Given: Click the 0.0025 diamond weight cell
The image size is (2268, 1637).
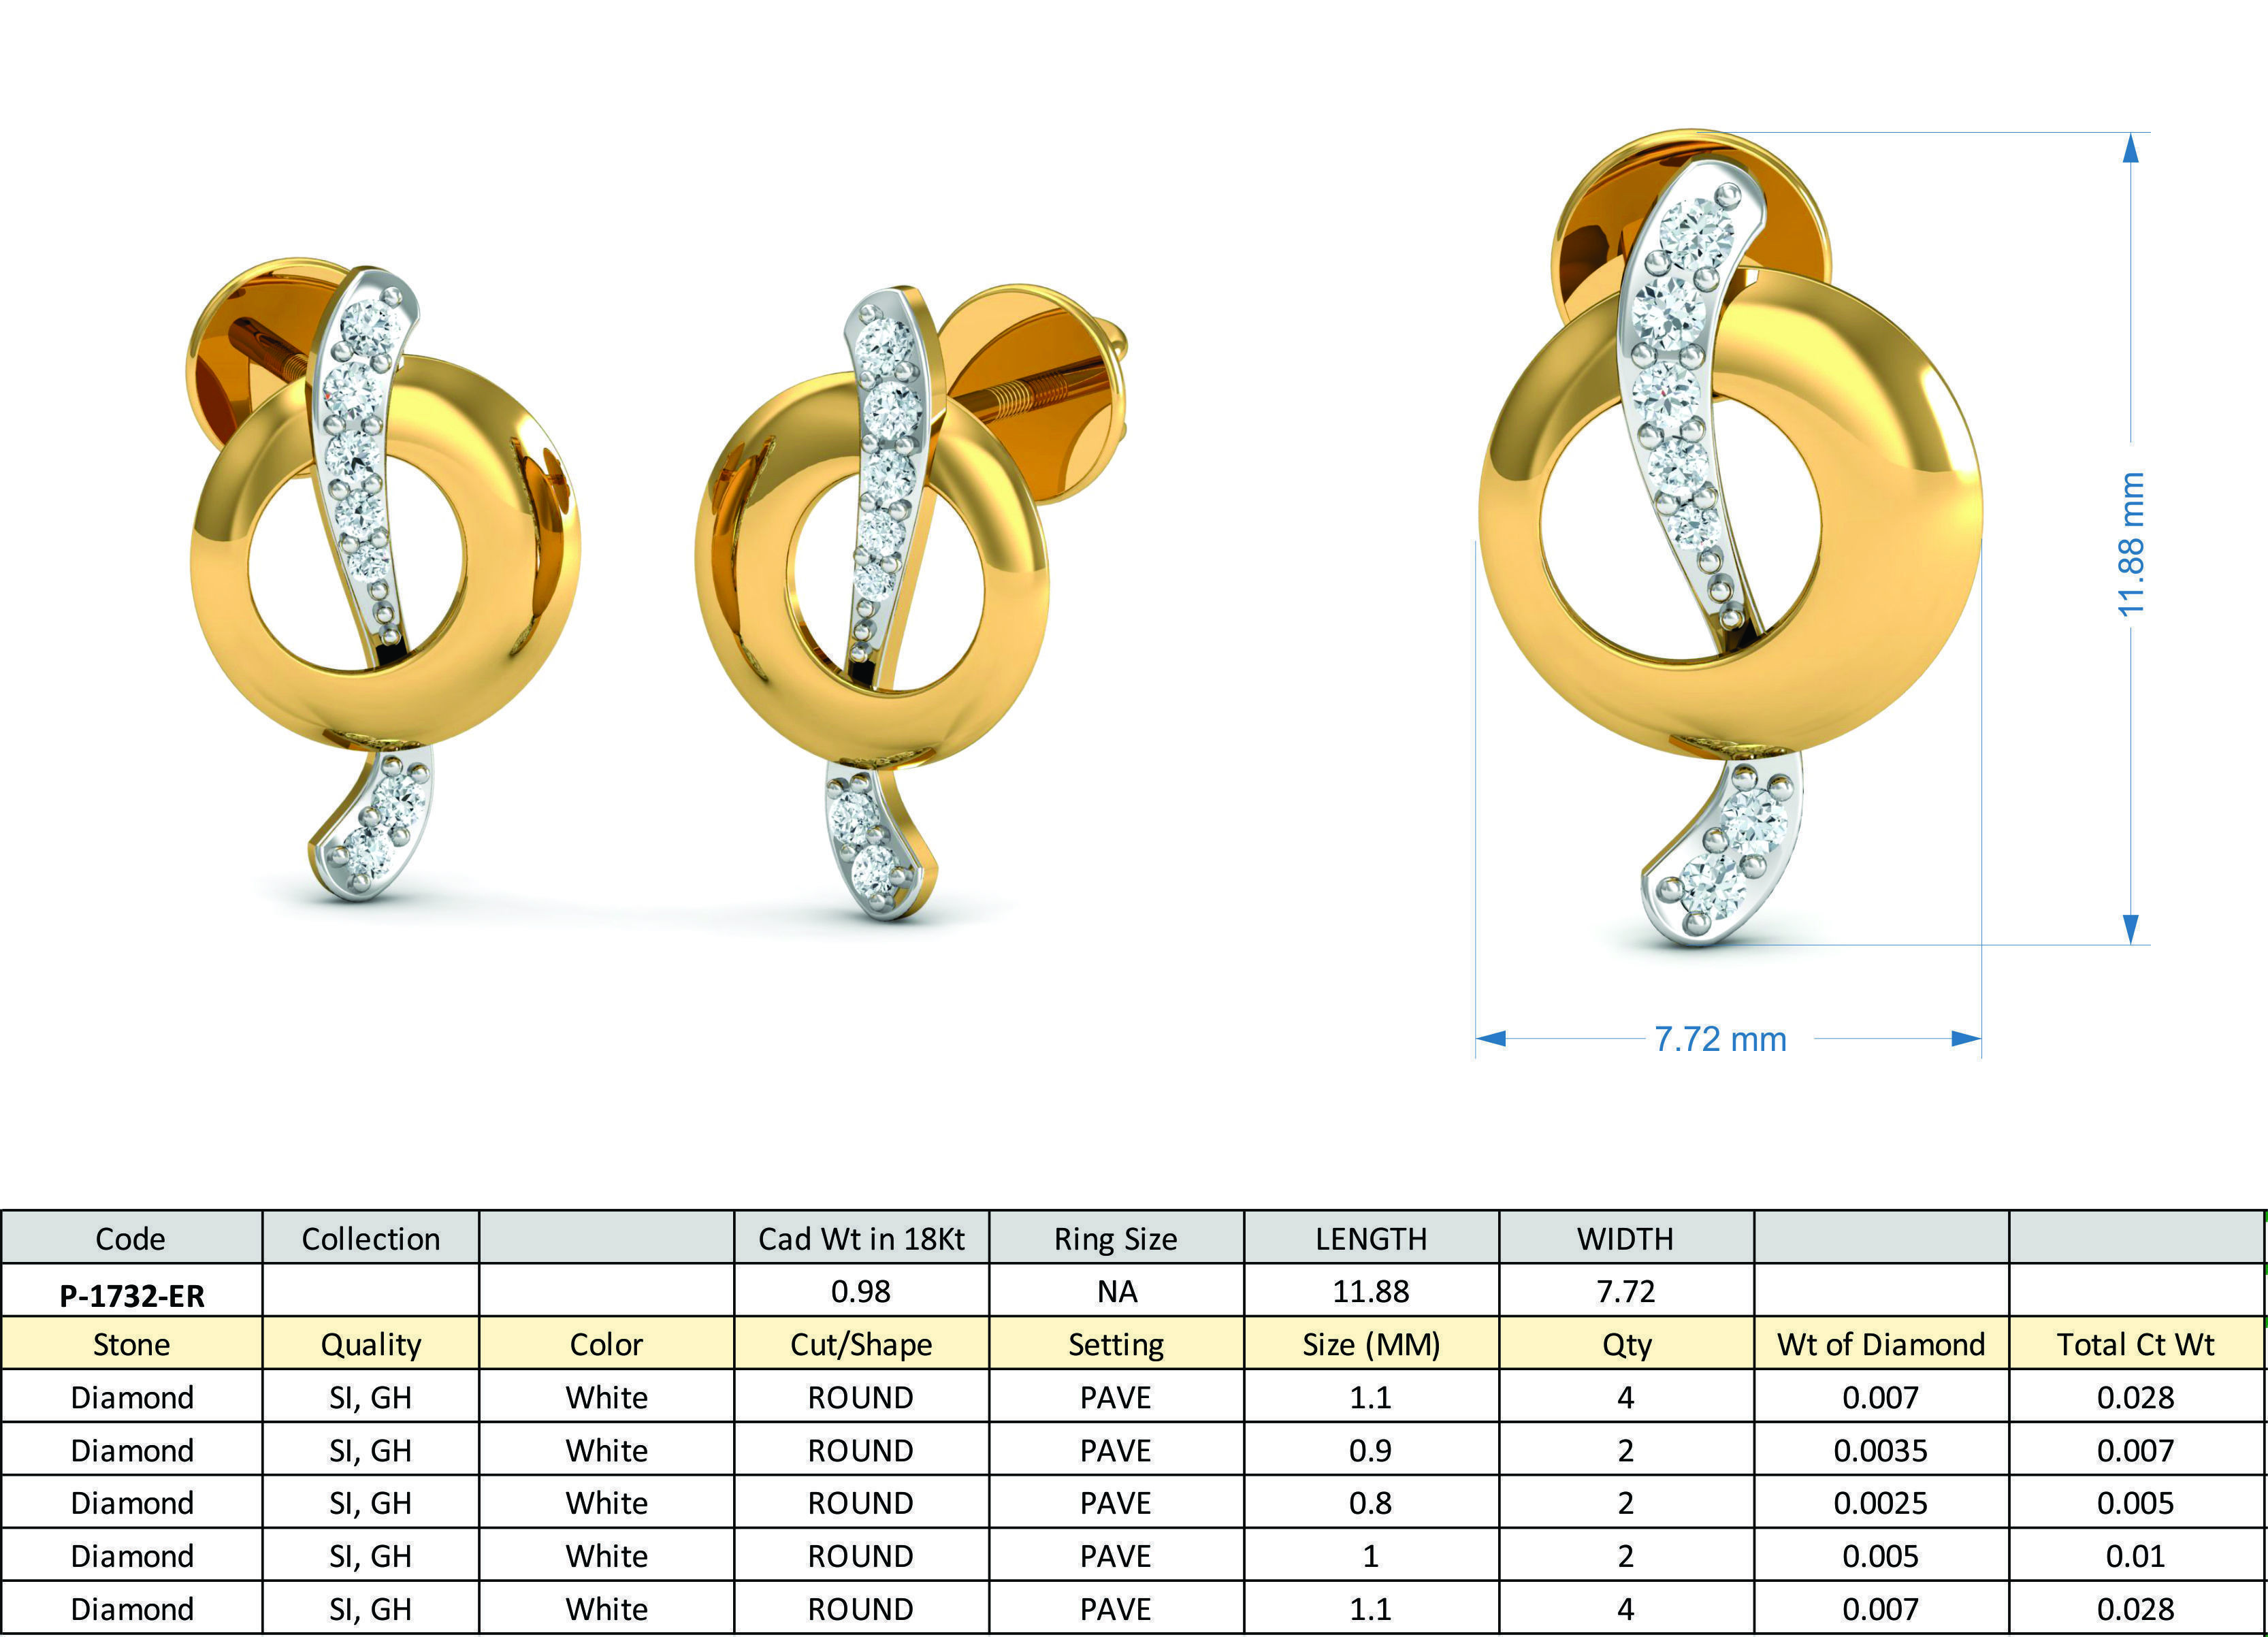Looking at the screenshot, I should click(1881, 1503).
